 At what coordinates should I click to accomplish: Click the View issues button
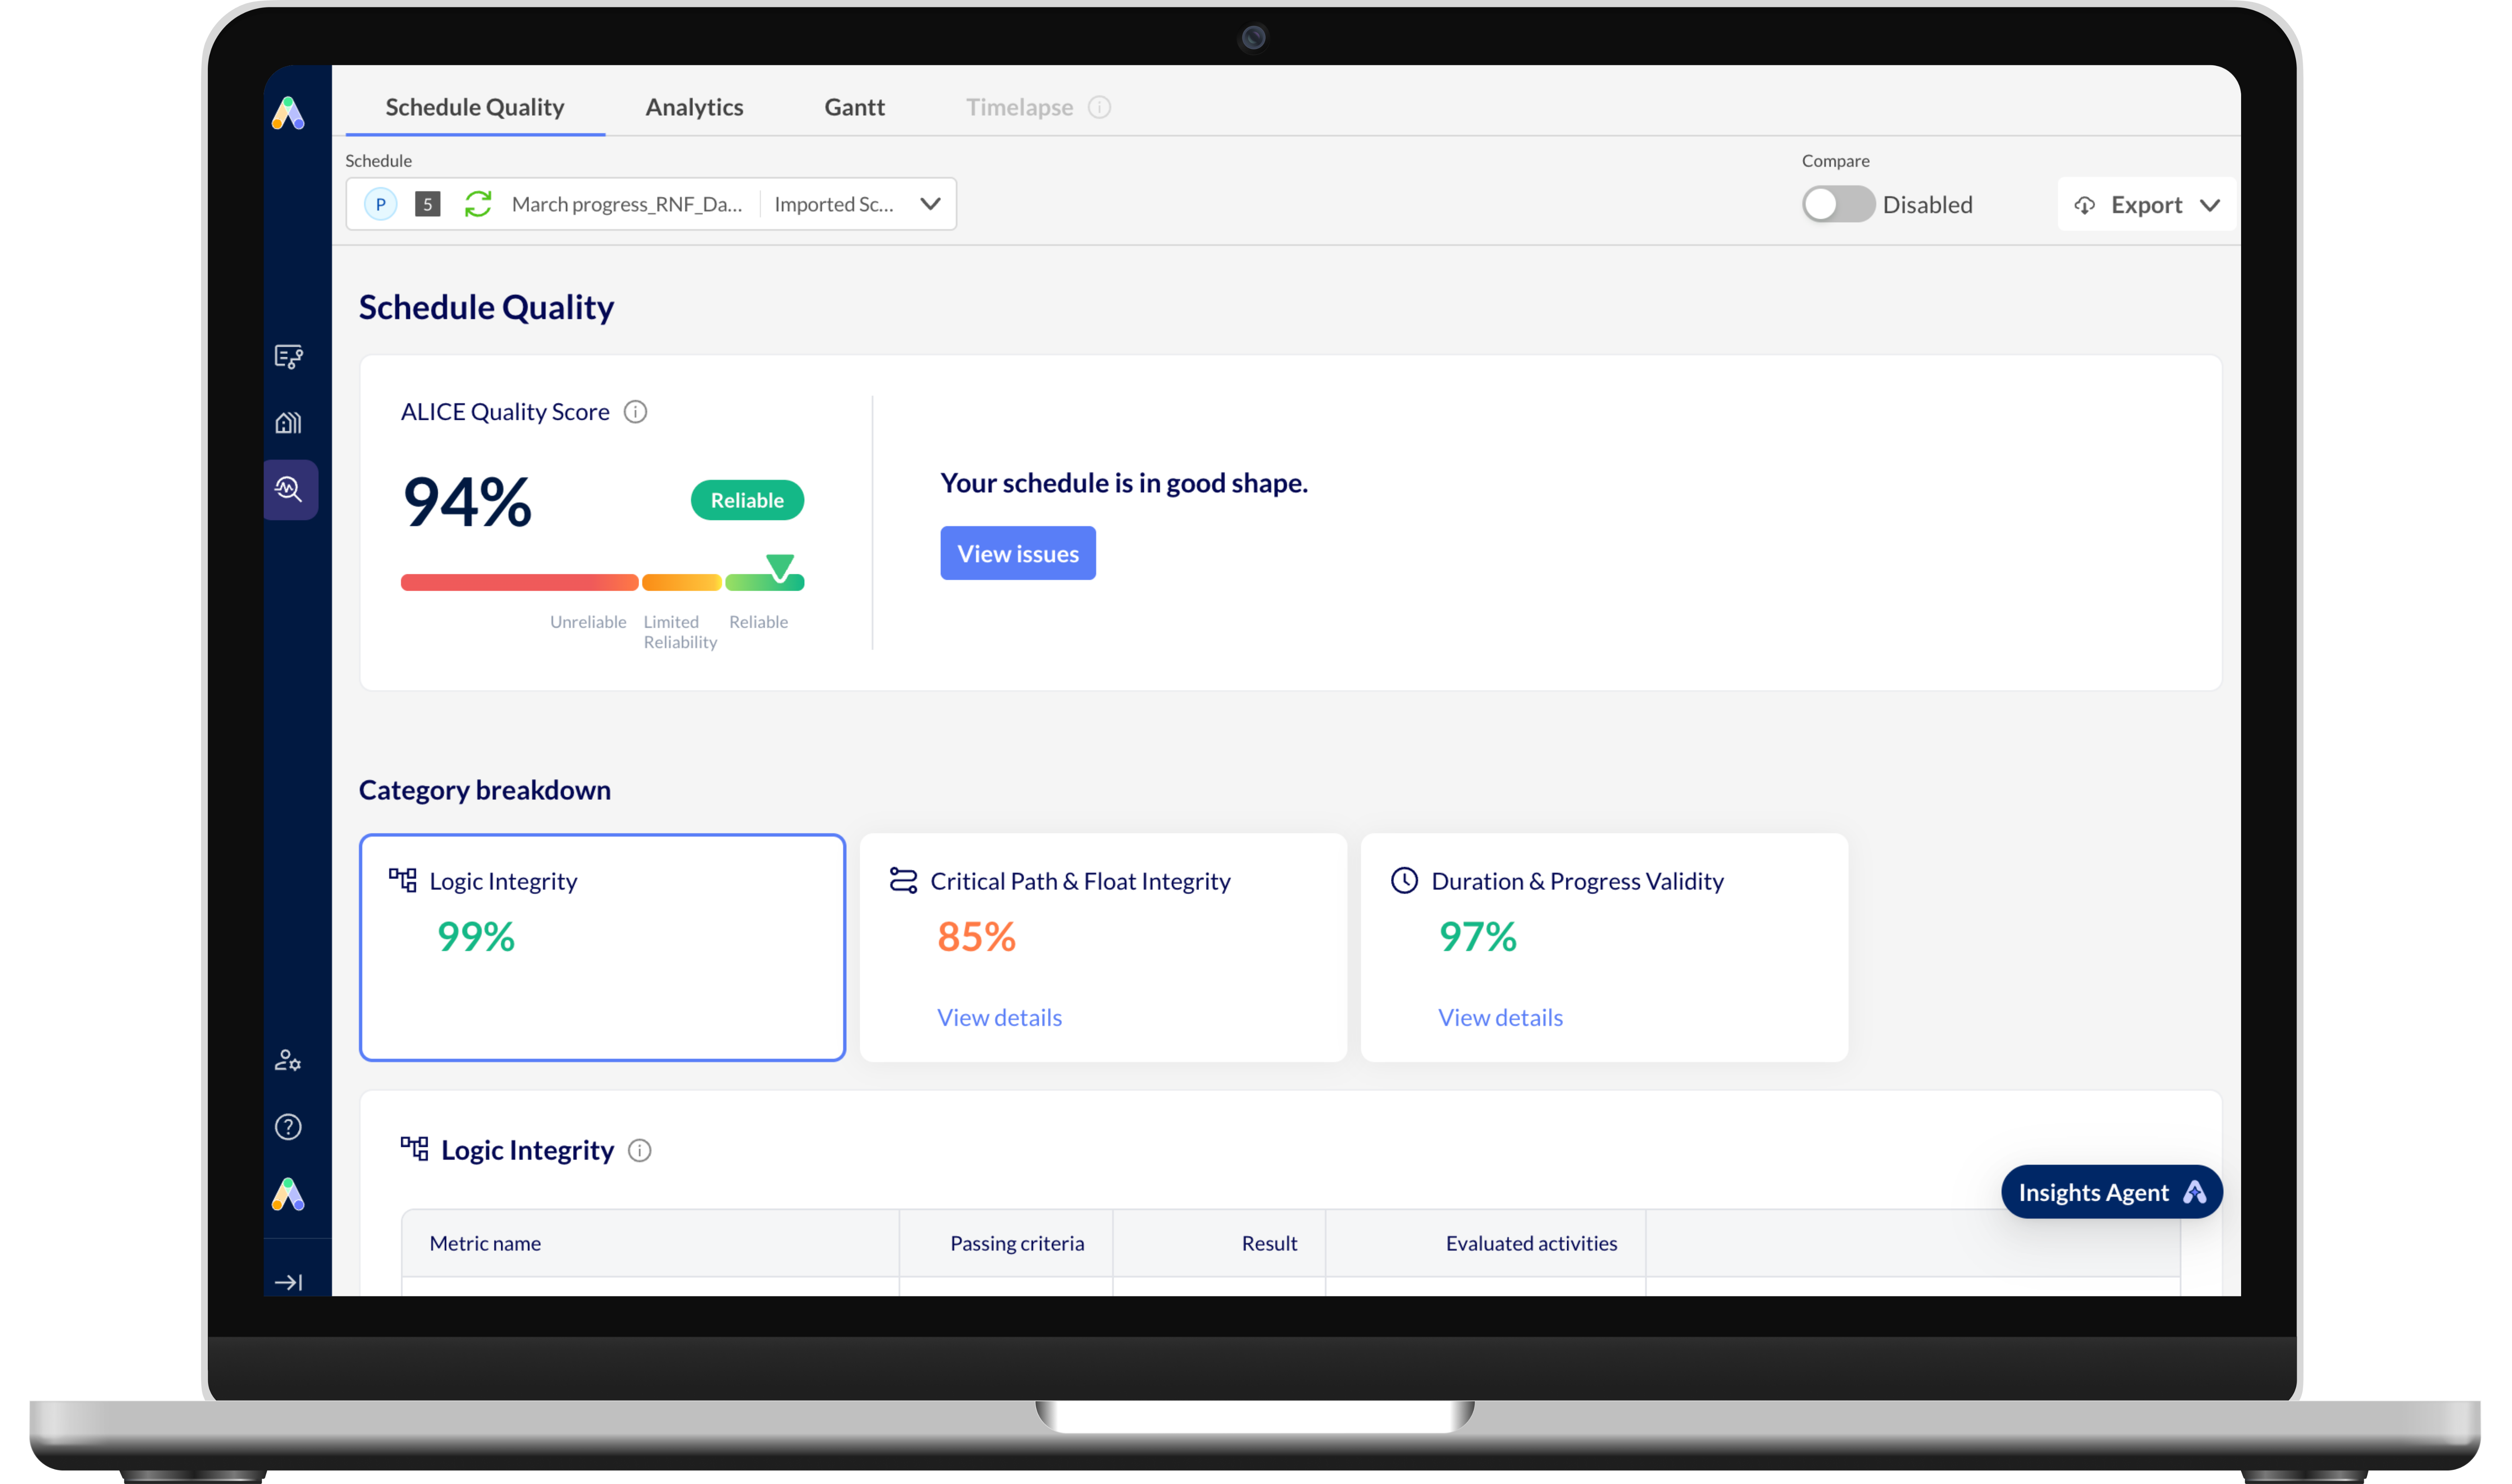[1018, 553]
